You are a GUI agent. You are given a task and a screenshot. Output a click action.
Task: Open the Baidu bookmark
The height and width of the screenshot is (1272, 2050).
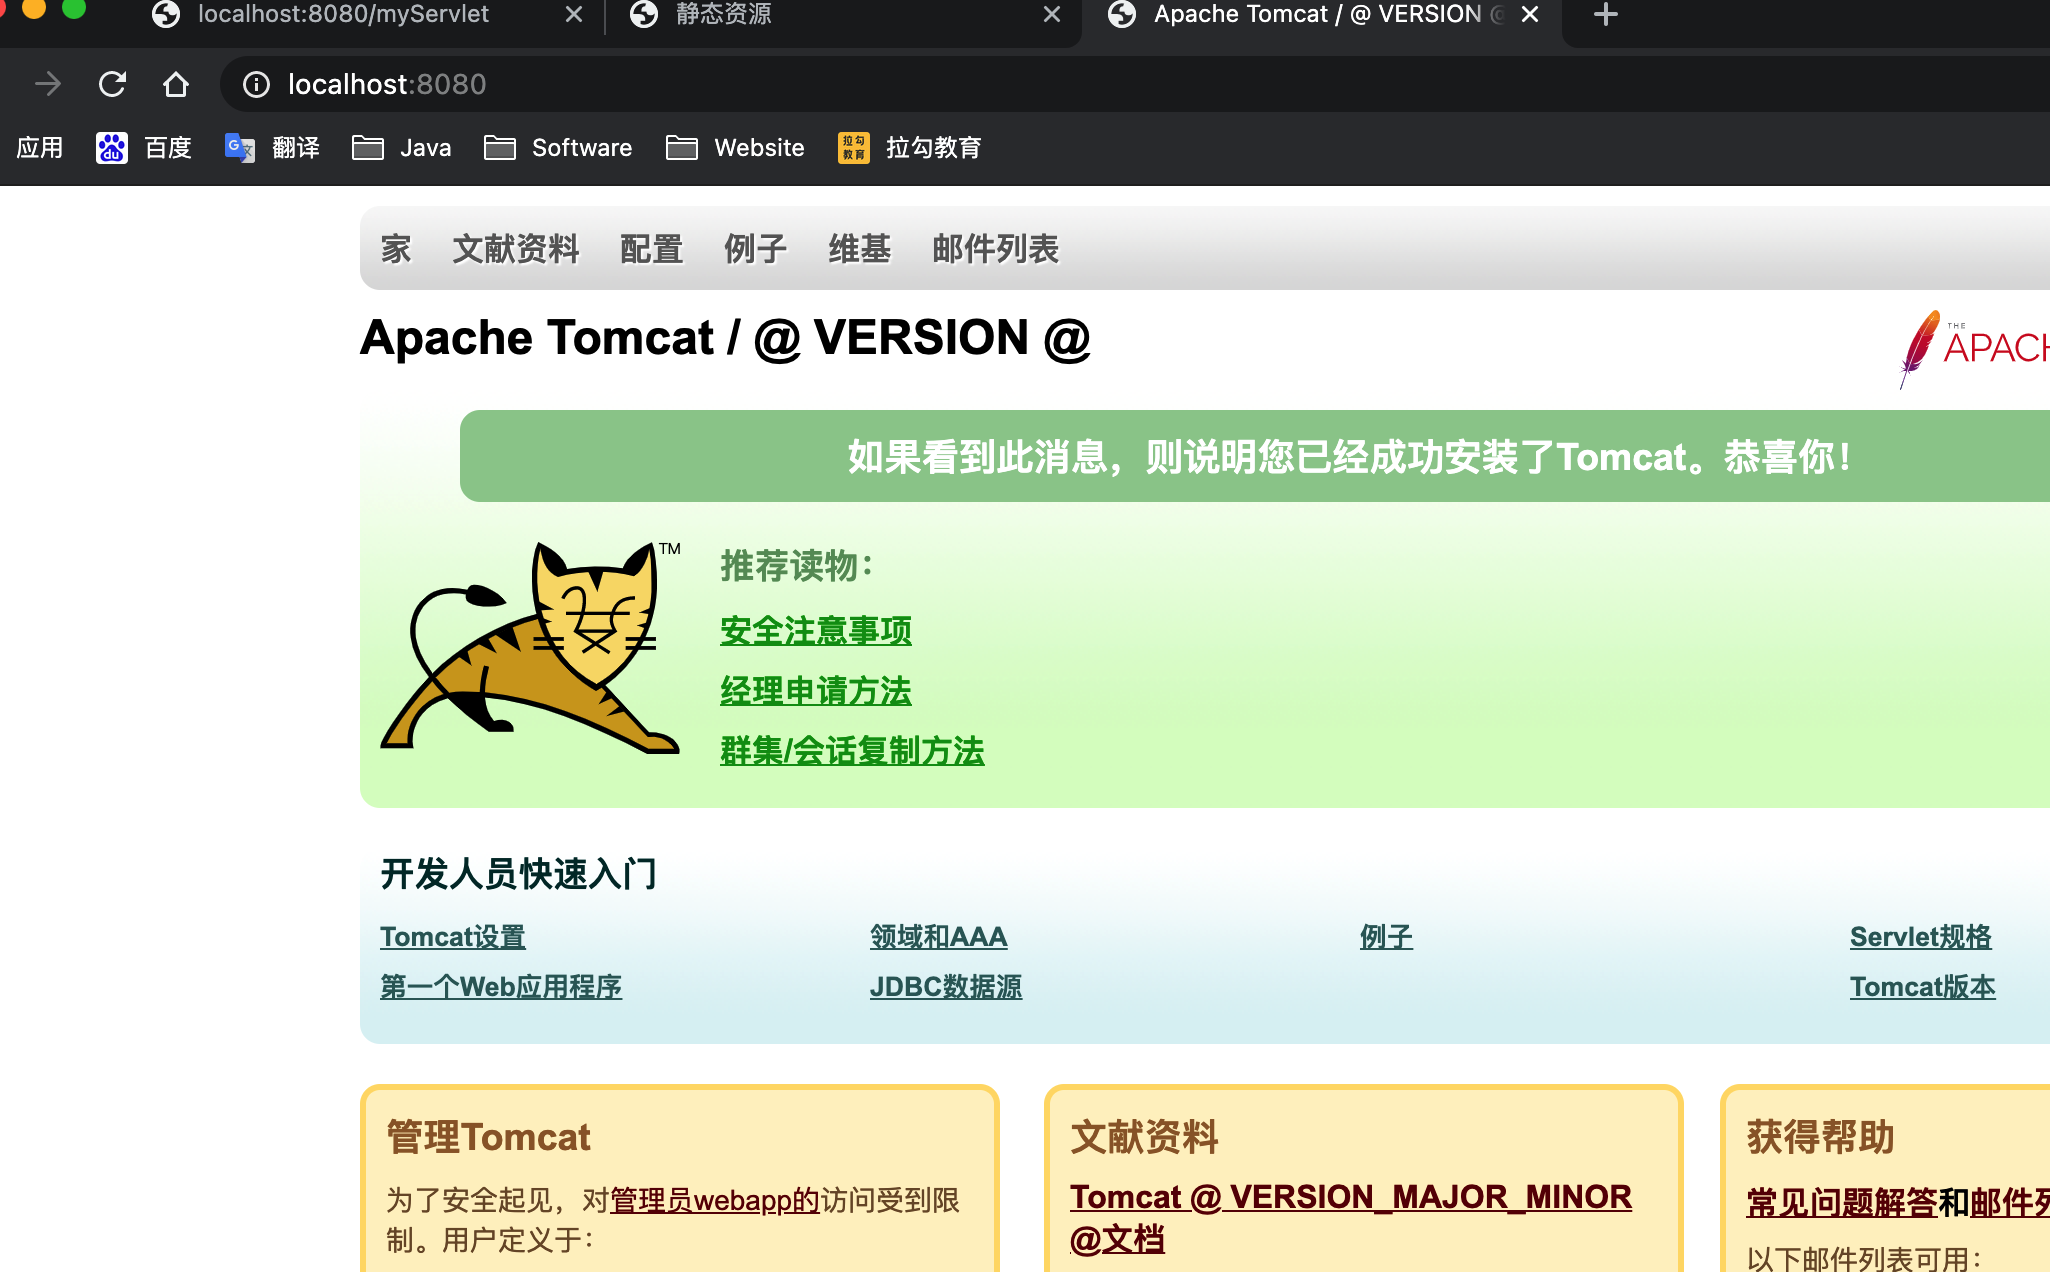point(144,148)
